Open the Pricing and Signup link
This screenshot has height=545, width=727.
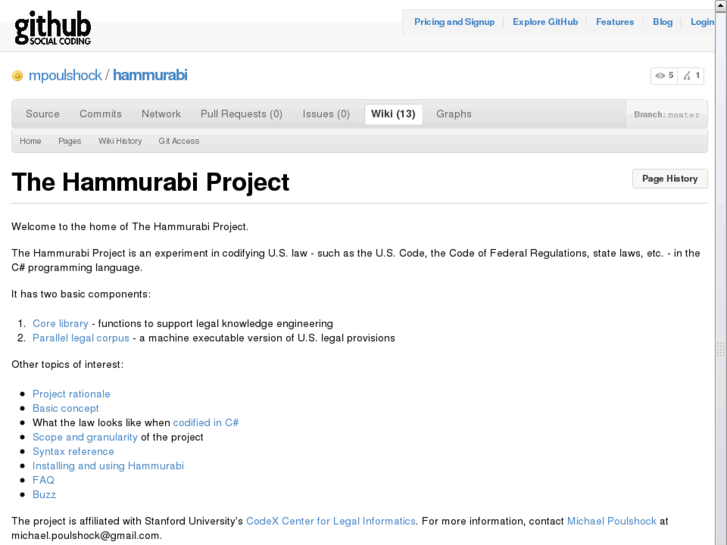[x=454, y=22]
